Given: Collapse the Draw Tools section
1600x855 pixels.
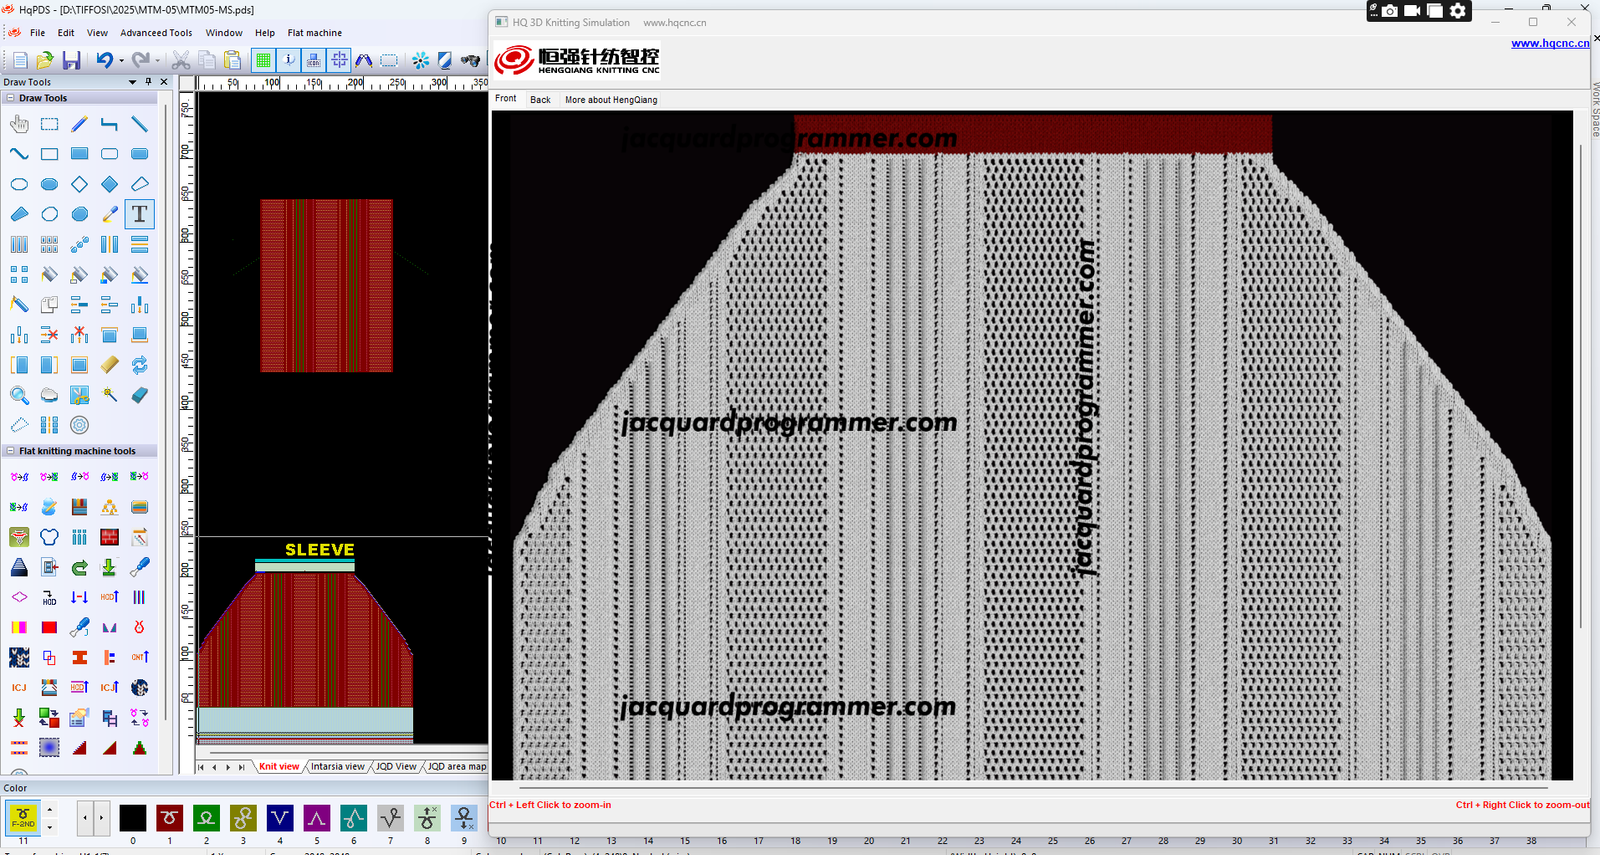Looking at the screenshot, I should [x=10, y=98].
